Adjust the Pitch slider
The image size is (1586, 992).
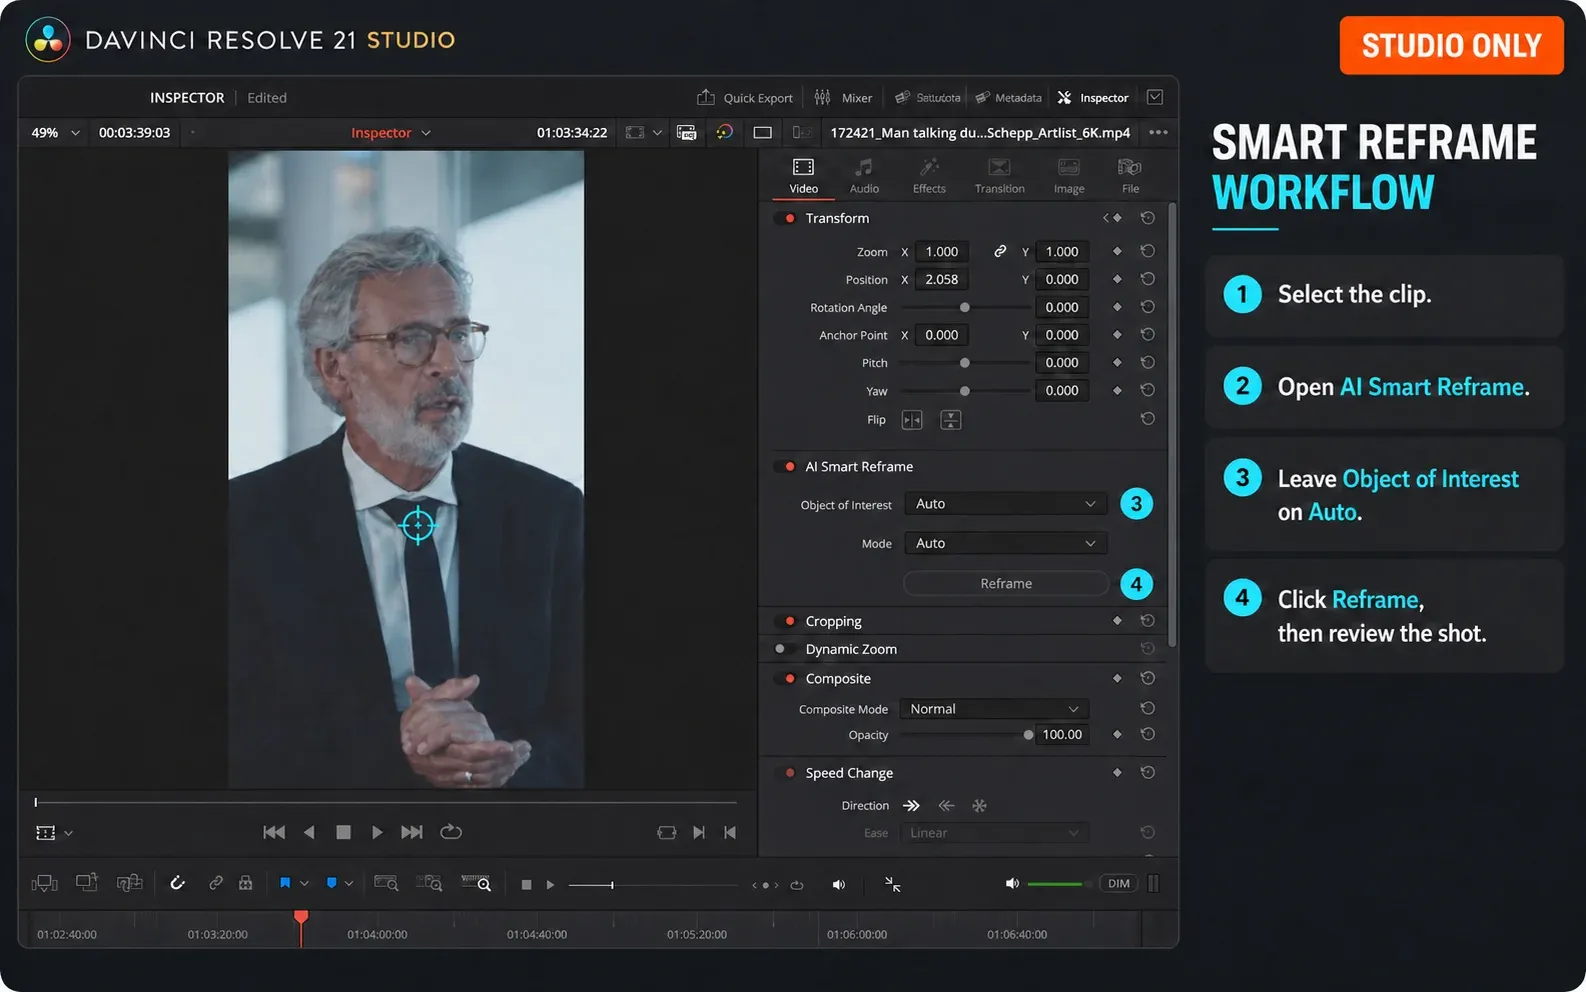(x=964, y=363)
